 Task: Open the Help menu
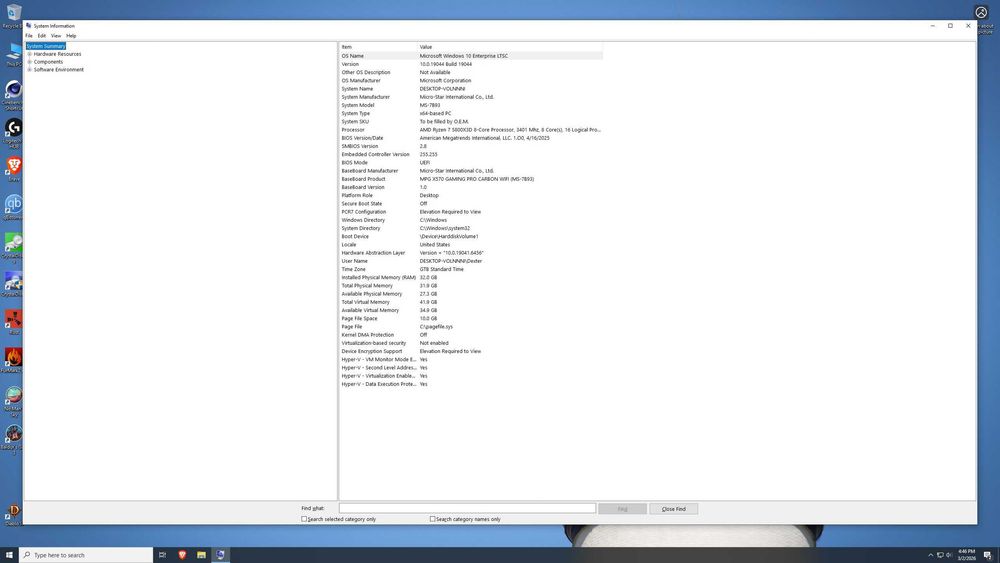tap(71, 36)
